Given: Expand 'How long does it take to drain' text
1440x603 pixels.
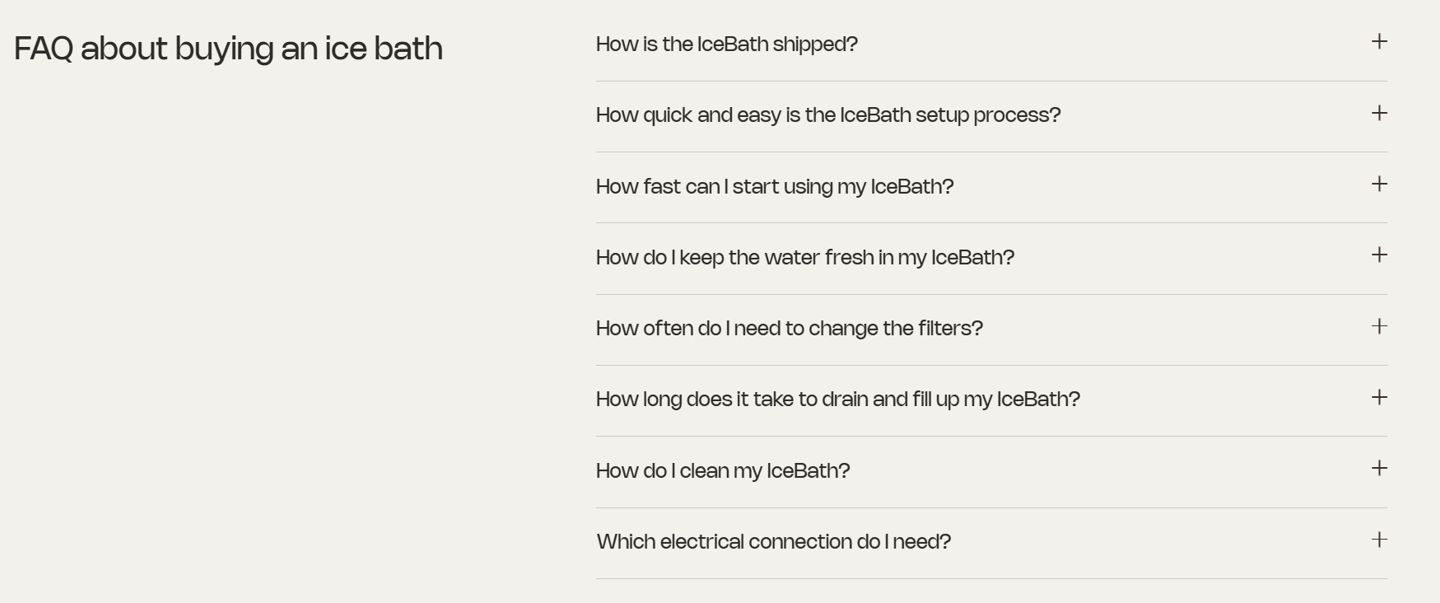Looking at the screenshot, I should tap(837, 400).
